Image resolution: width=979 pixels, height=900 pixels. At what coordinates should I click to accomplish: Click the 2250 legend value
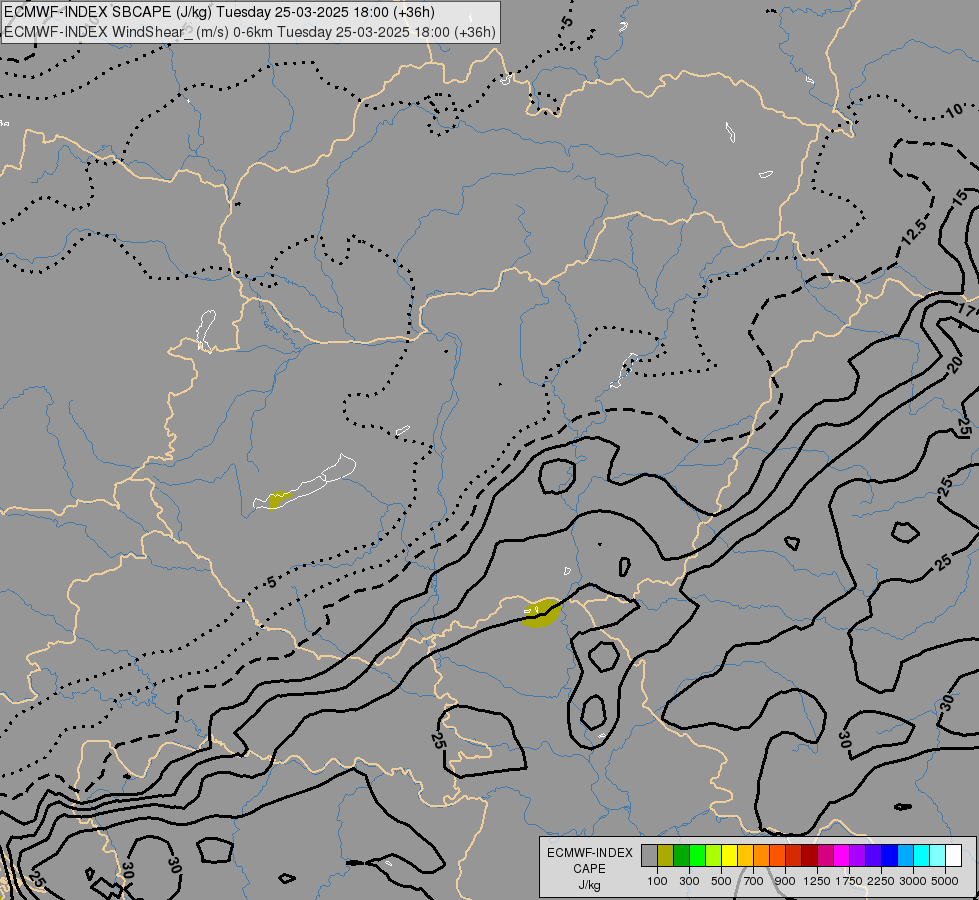point(881,881)
